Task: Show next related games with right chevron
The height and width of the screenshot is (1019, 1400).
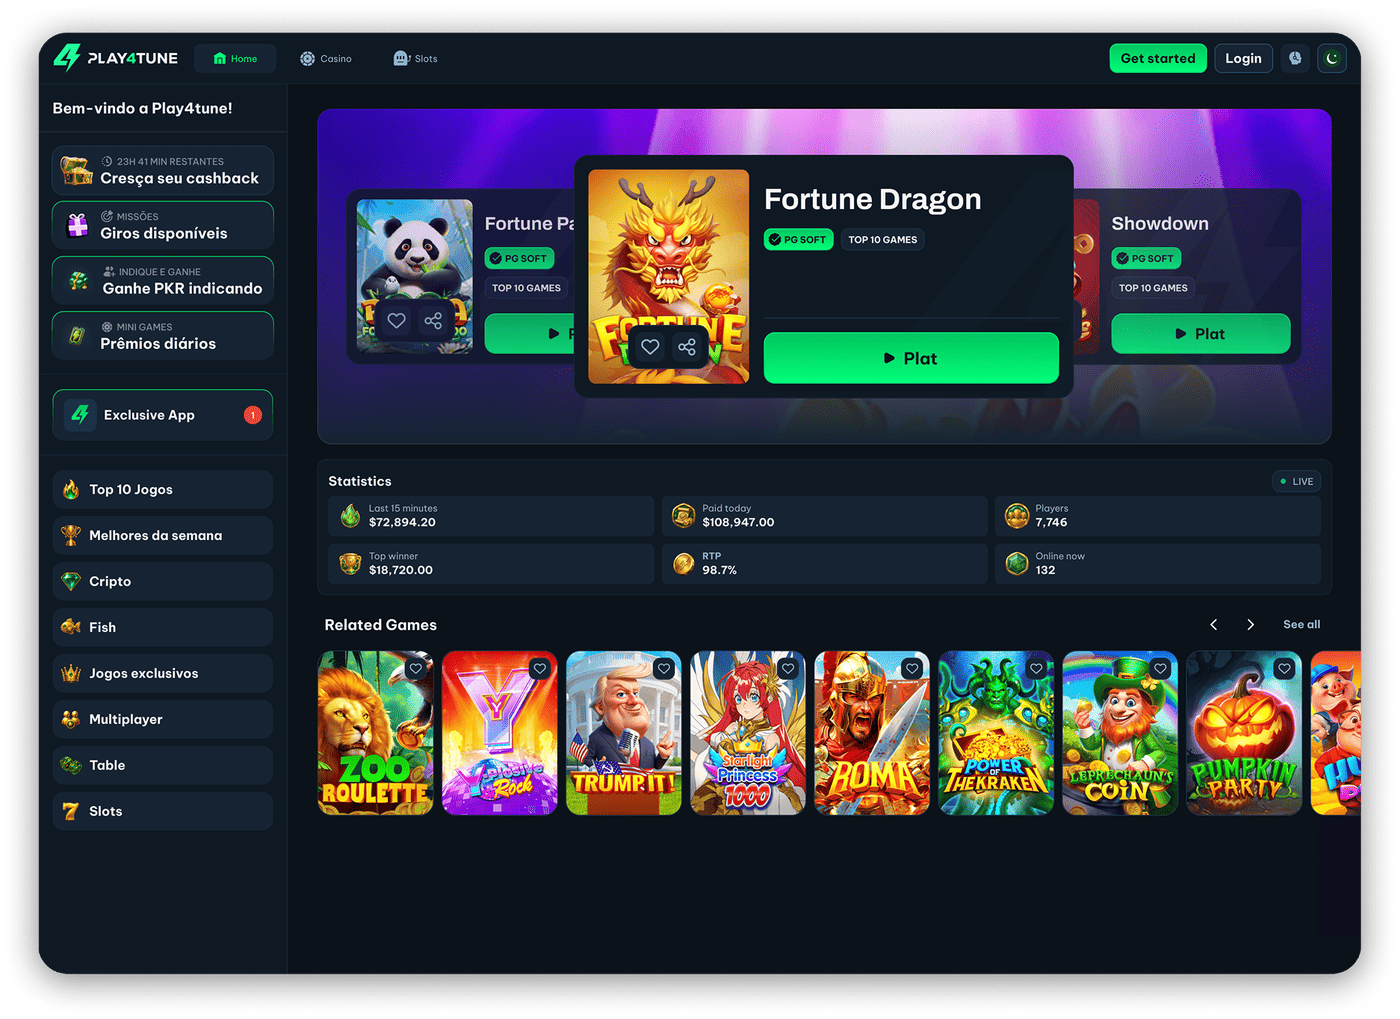Action: 1250,624
